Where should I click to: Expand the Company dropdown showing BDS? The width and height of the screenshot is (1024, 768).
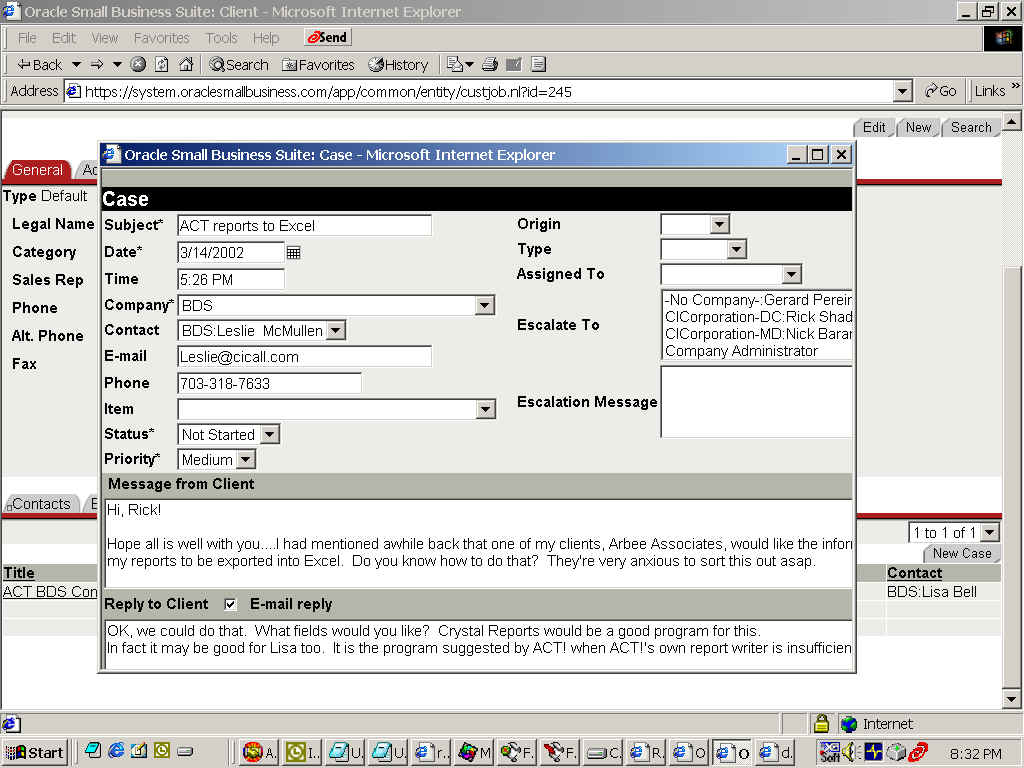coord(485,305)
